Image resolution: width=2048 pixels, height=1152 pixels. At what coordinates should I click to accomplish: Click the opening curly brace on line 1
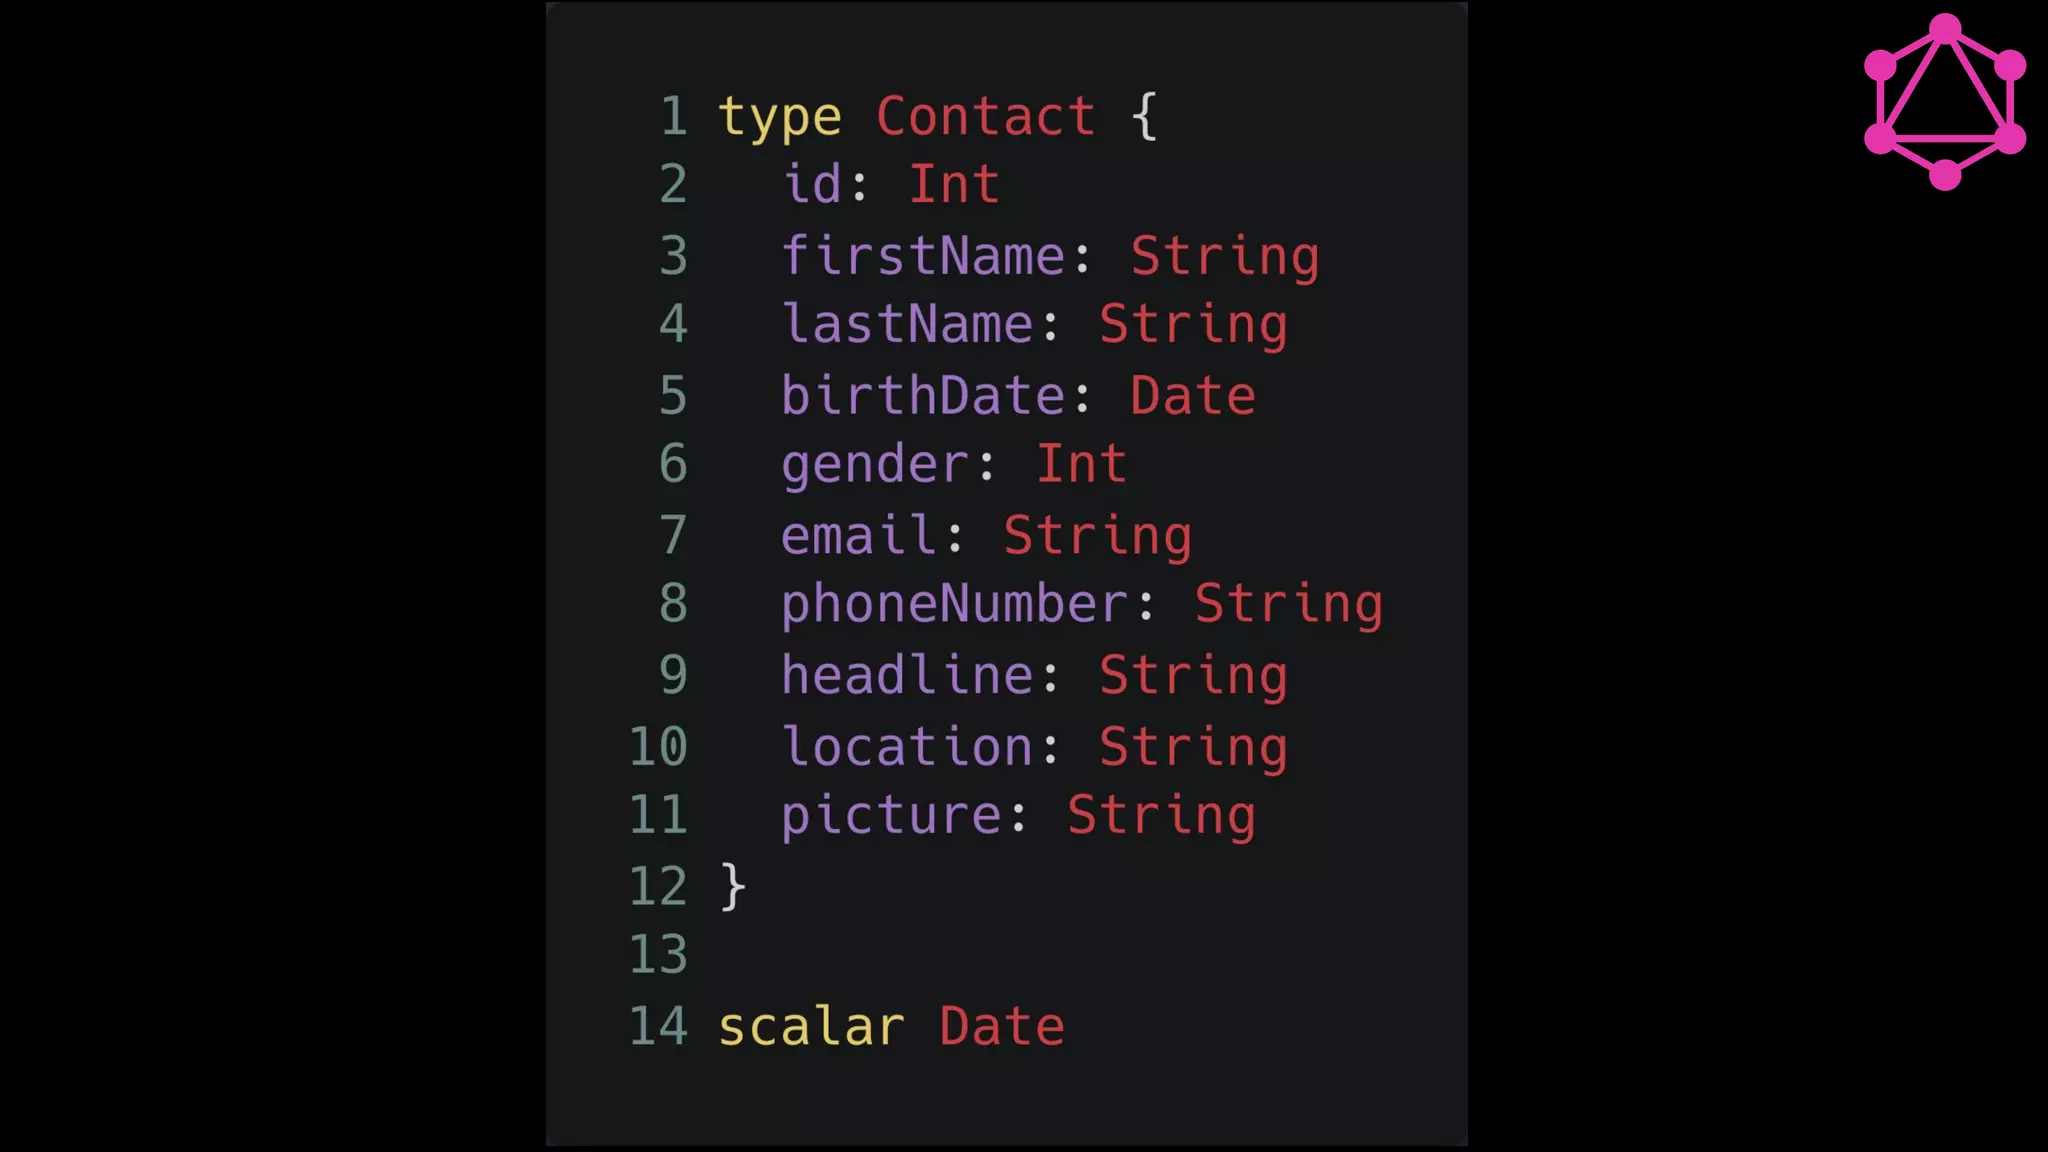(1145, 117)
